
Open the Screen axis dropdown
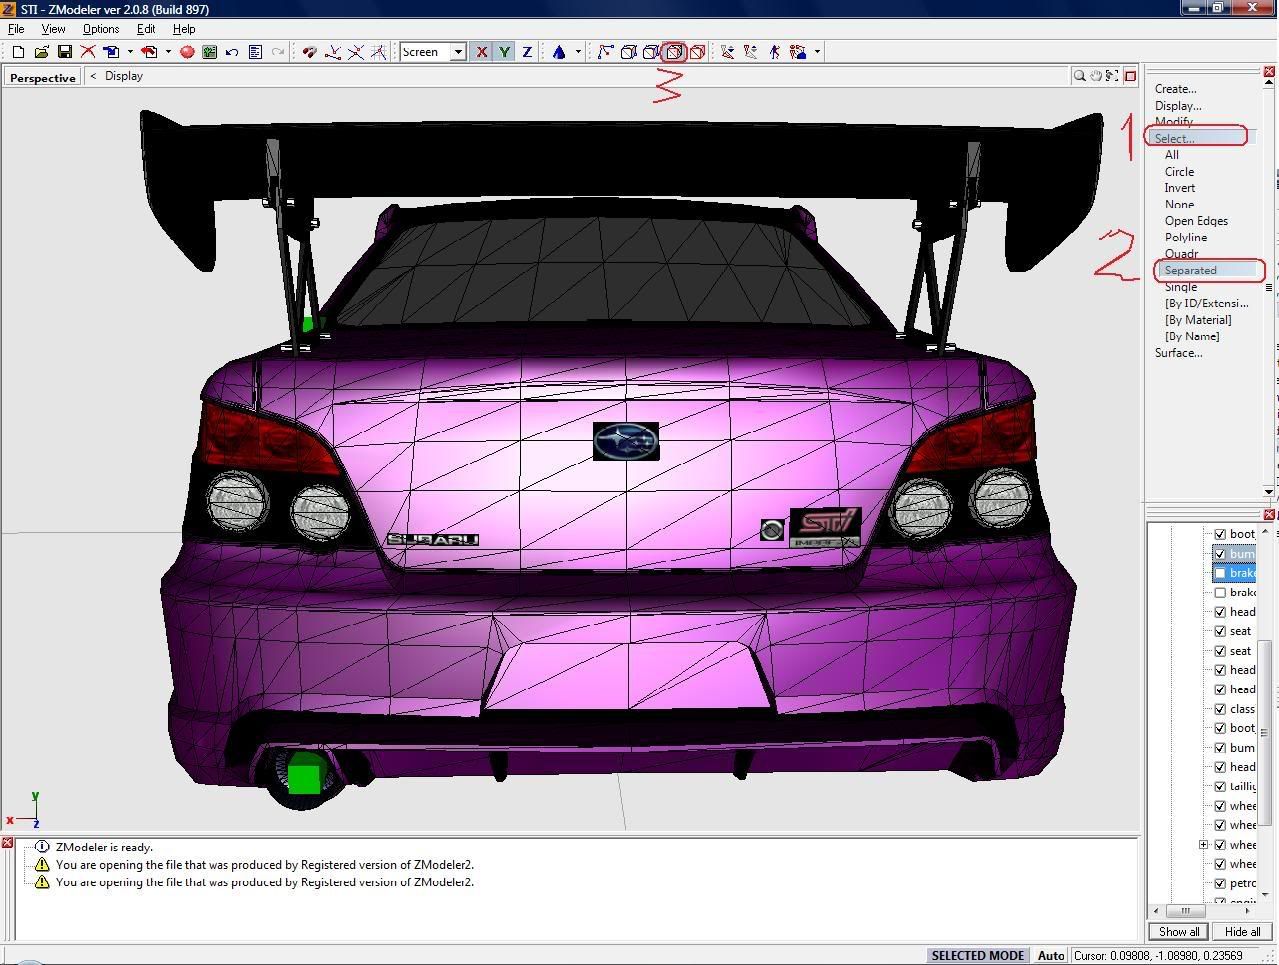(x=458, y=52)
